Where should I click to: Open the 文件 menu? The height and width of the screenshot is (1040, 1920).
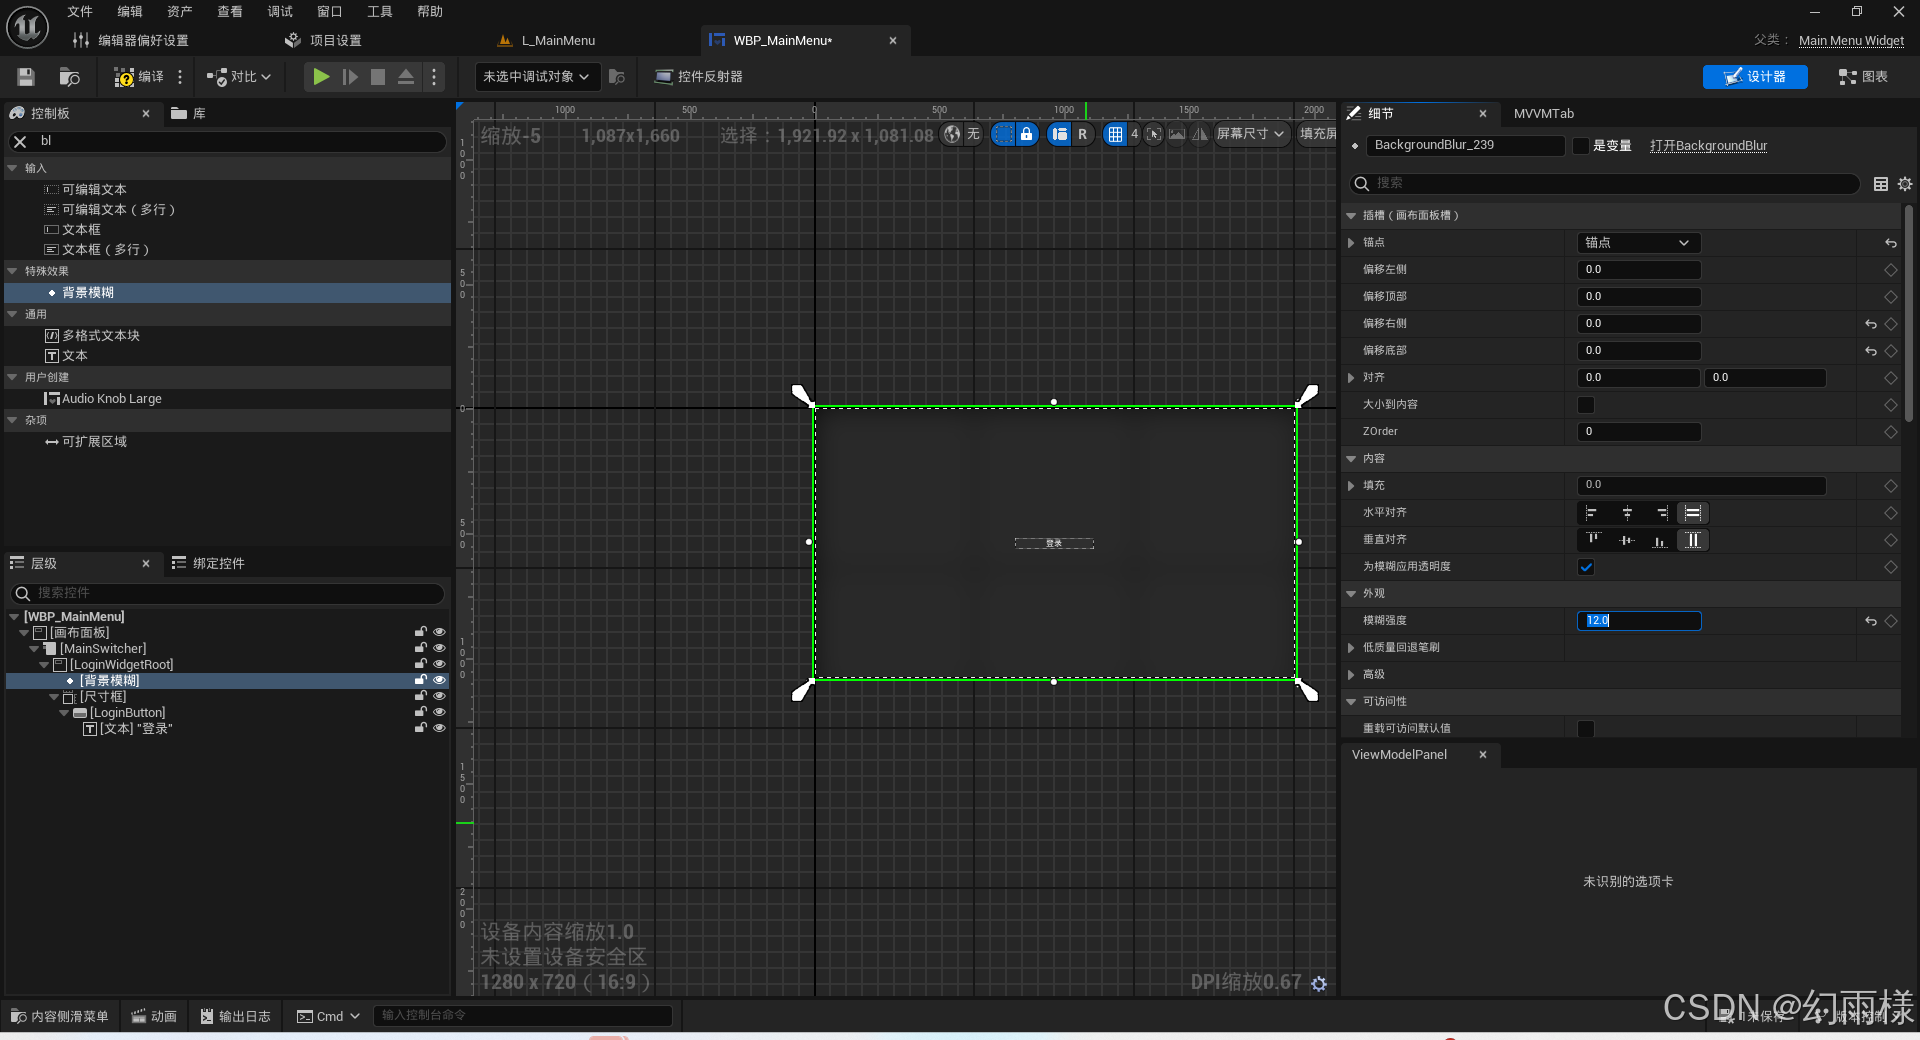[x=80, y=12]
